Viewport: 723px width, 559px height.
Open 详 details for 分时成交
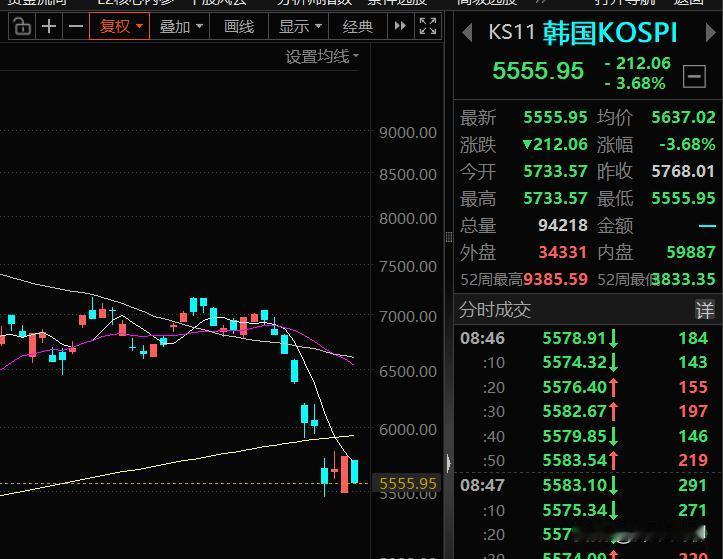[705, 309]
